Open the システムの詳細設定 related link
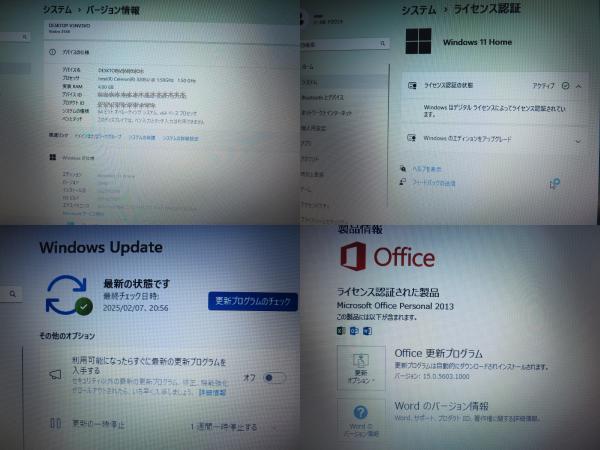The height and width of the screenshot is (450, 600). (x=181, y=138)
